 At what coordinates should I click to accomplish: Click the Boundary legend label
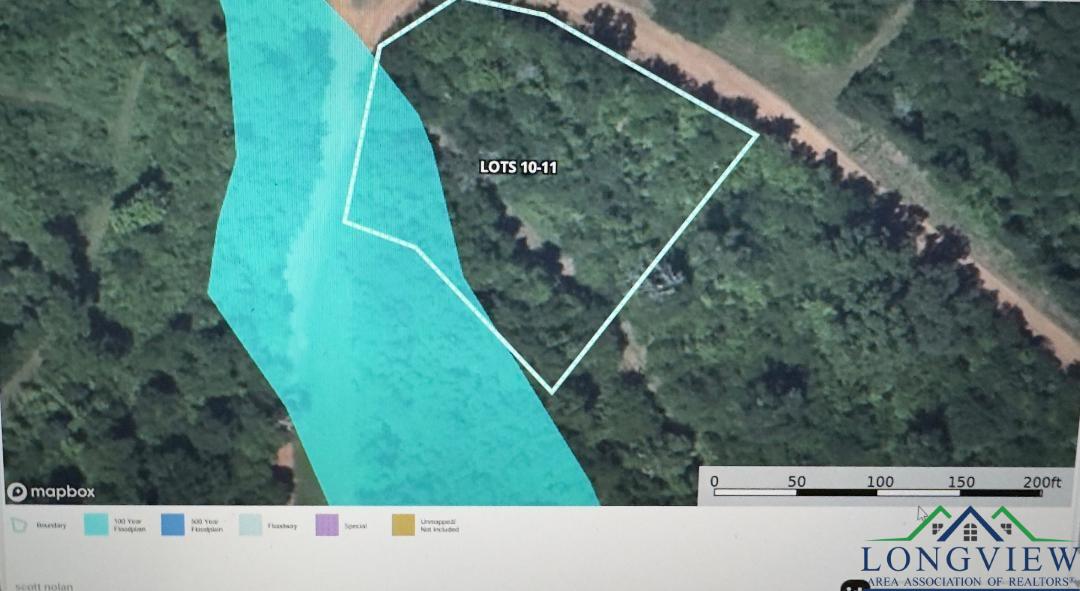54,525
